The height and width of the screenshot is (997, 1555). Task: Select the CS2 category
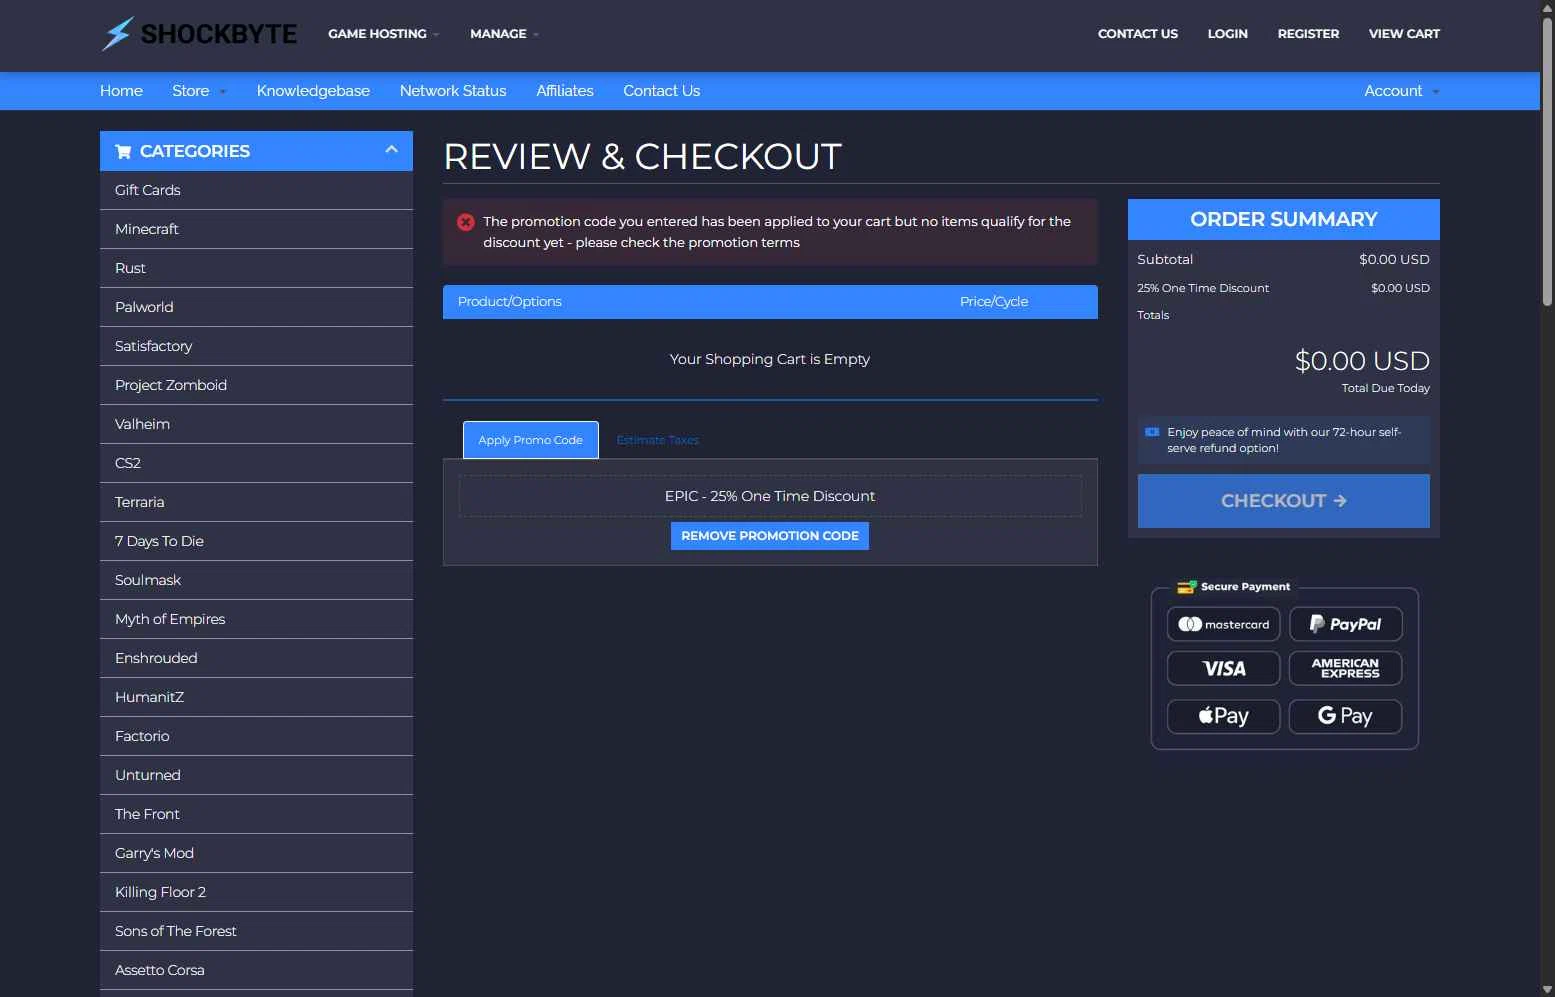tap(256, 463)
